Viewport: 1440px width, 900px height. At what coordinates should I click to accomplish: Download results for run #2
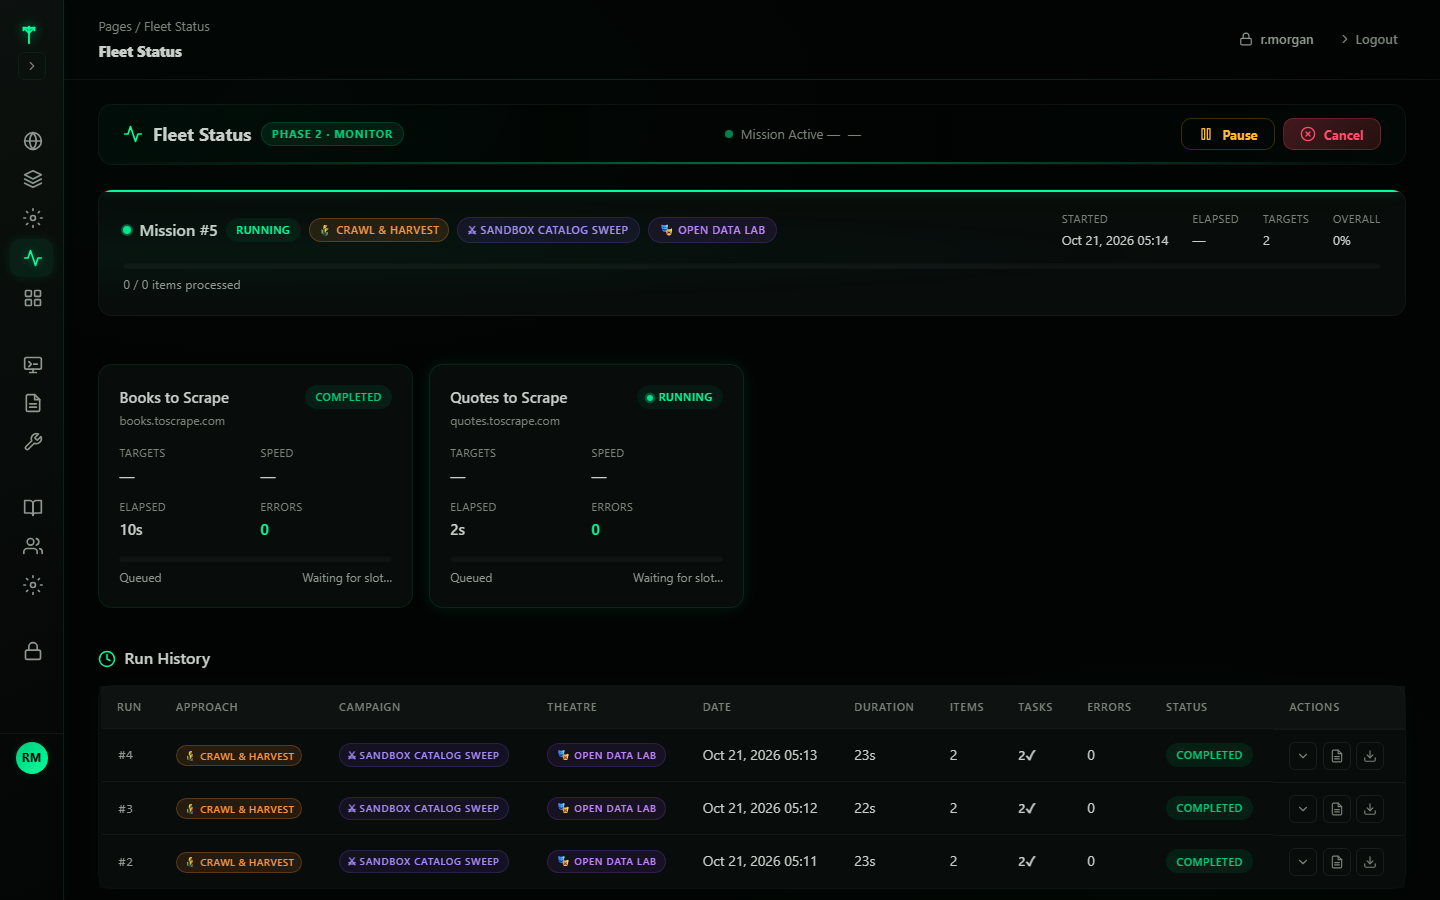click(1370, 862)
